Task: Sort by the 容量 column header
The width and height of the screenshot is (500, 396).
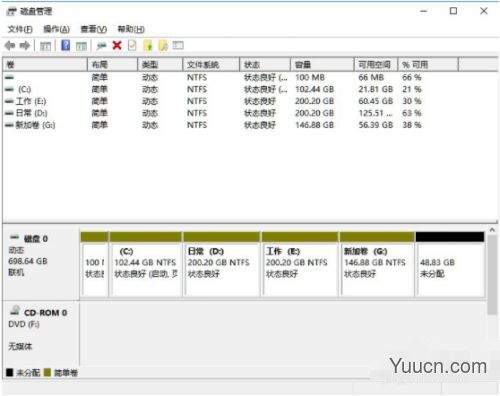Action: click(x=322, y=64)
